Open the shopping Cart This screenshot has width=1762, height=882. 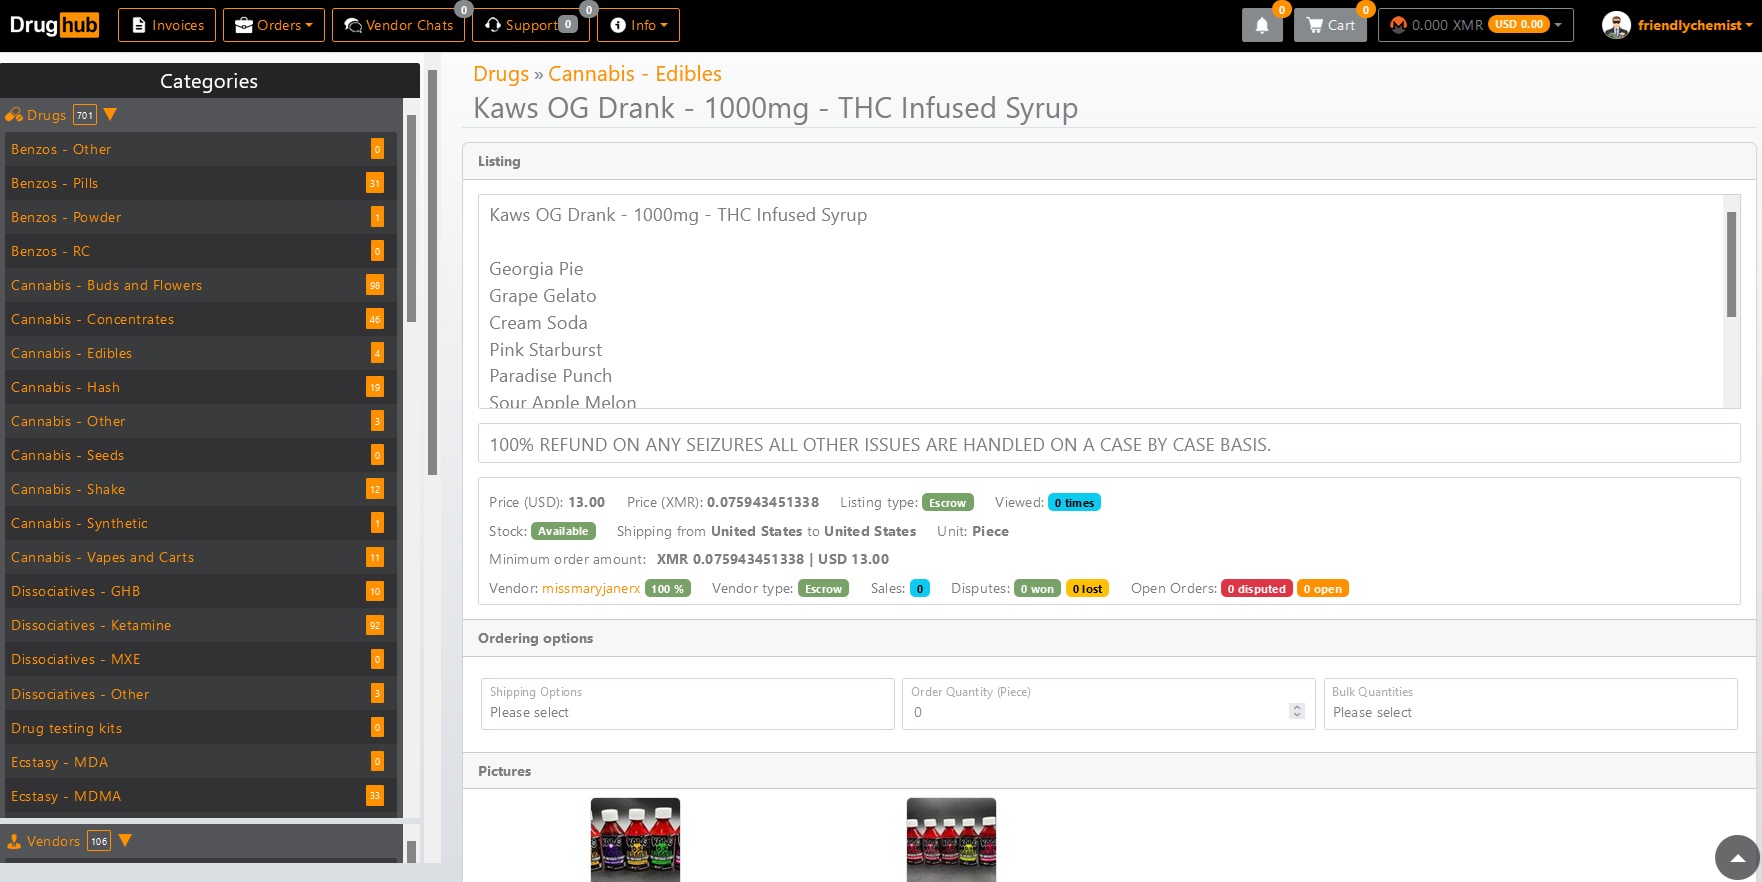1330,25
